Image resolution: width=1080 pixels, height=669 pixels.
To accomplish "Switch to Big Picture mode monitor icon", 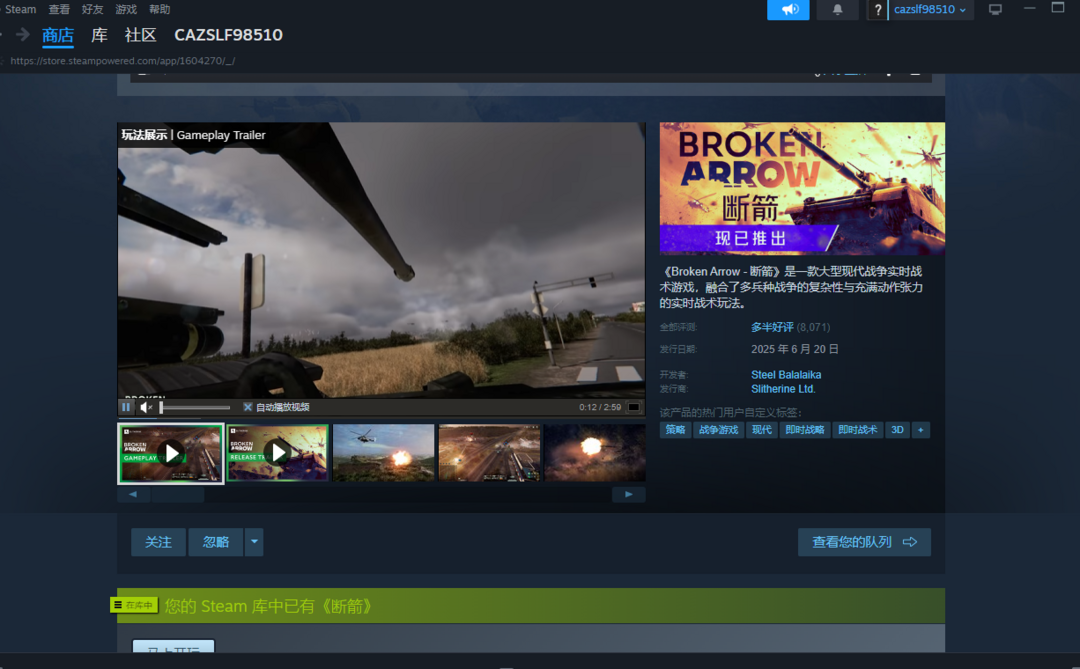I will 995,10.
